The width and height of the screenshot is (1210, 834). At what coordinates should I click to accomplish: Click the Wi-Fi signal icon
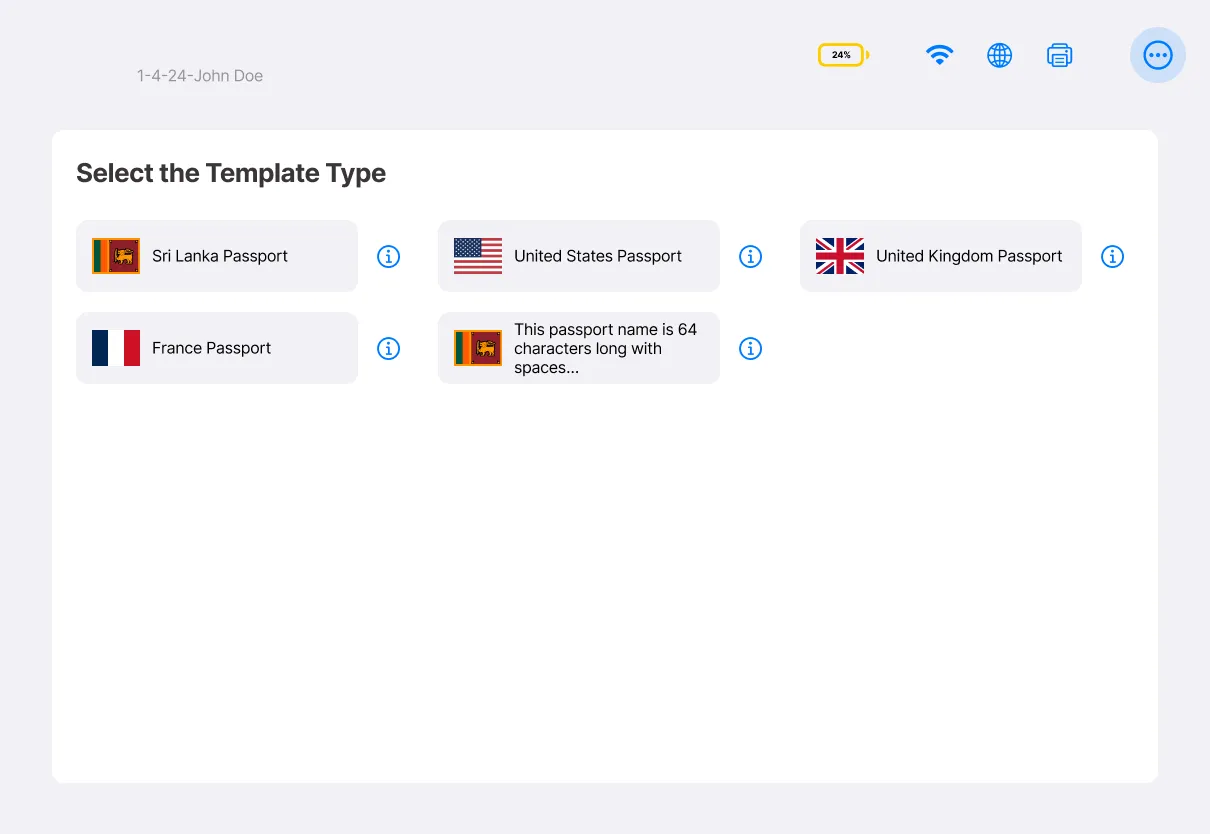(939, 55)
